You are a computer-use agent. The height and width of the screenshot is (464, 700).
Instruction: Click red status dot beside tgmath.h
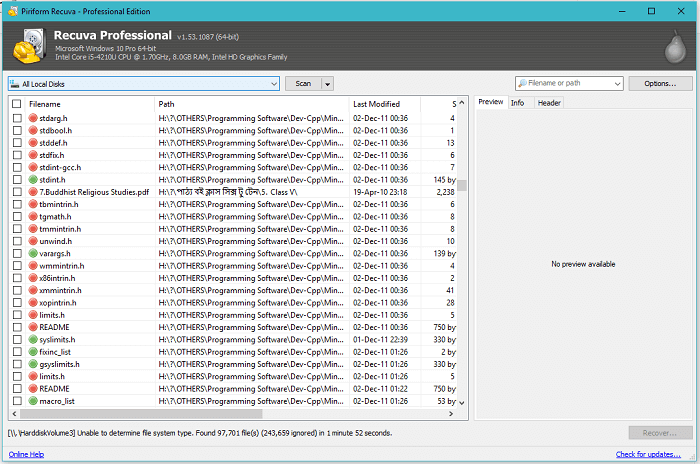click(x=33, y=216)
